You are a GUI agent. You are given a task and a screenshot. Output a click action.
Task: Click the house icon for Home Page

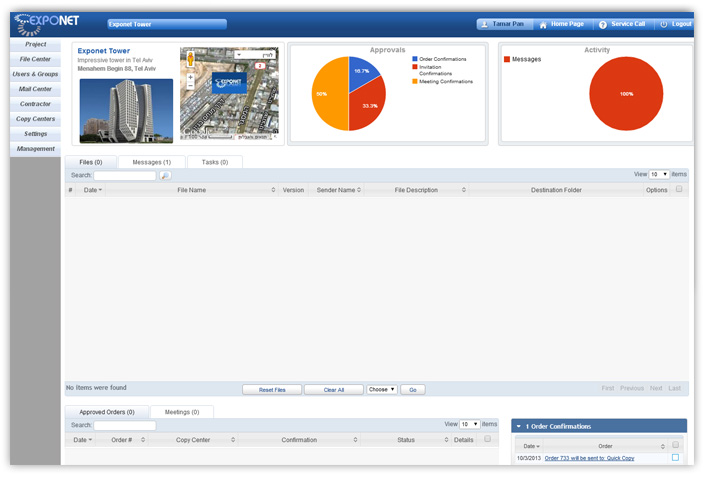pyautogui.click(x=543, y=25)
